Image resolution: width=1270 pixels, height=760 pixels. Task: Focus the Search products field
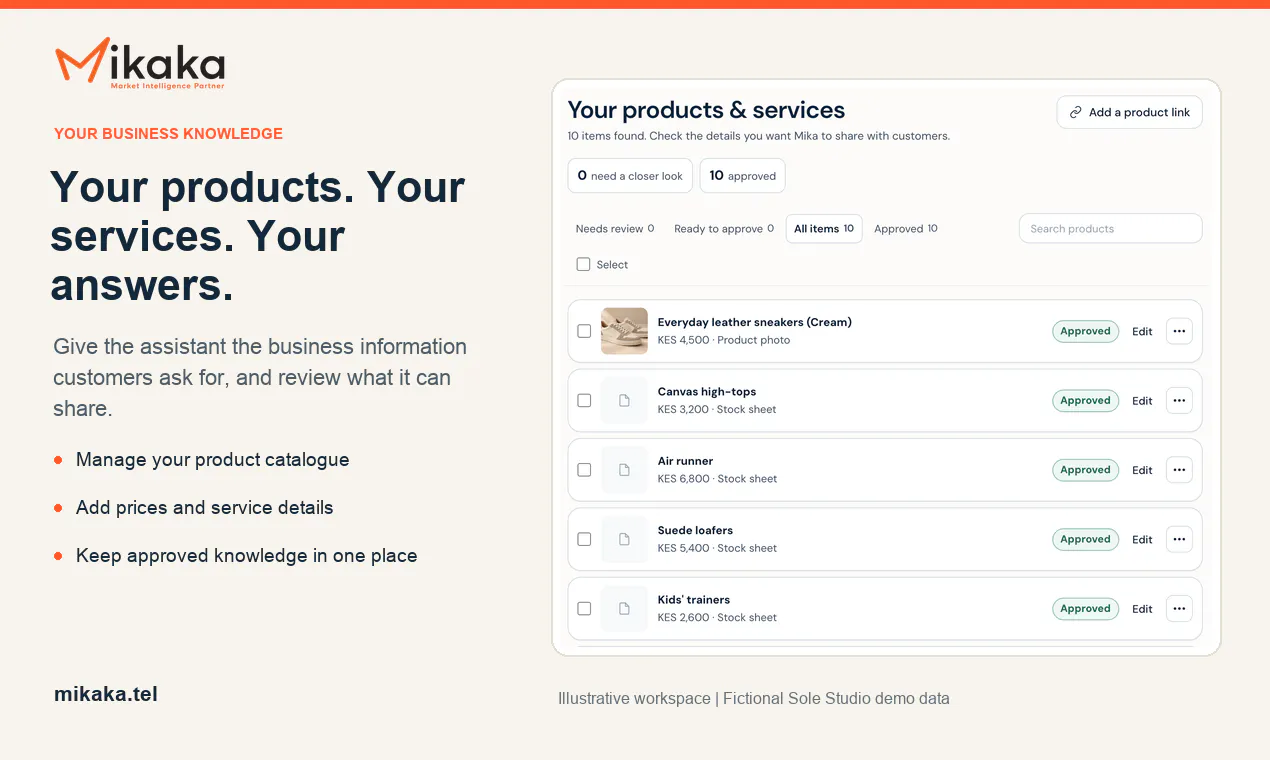tap(1110, 229)
